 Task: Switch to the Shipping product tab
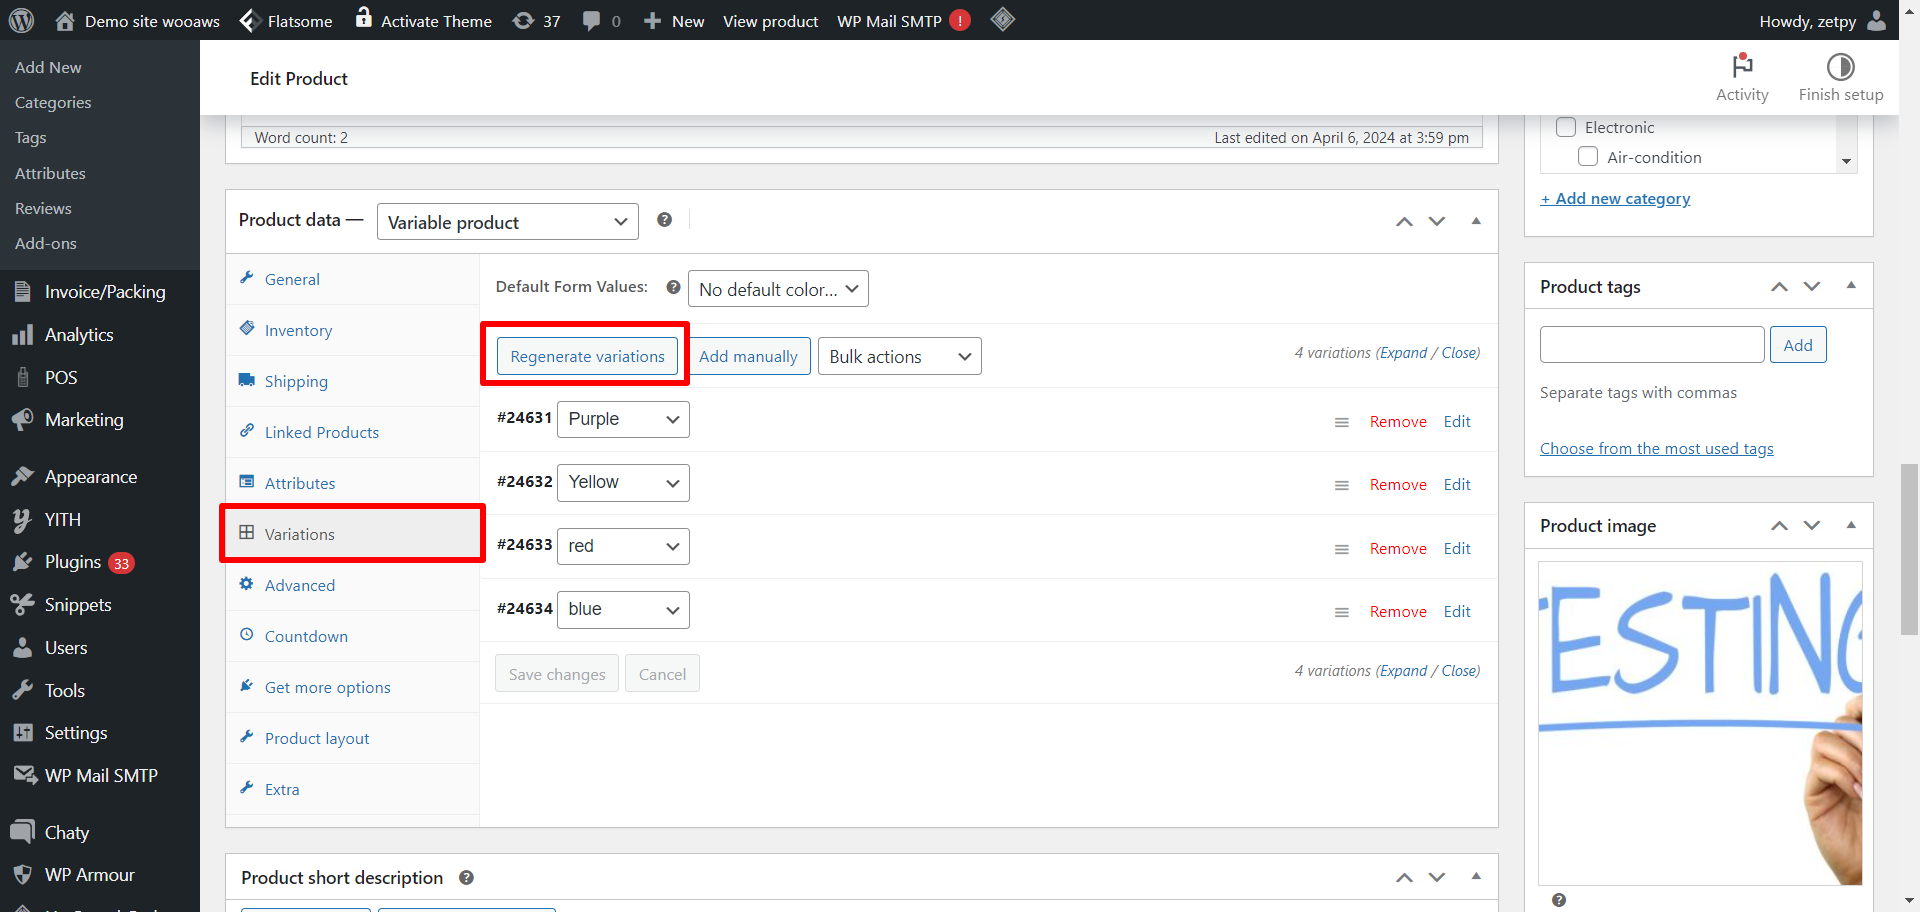pos(352,381)
